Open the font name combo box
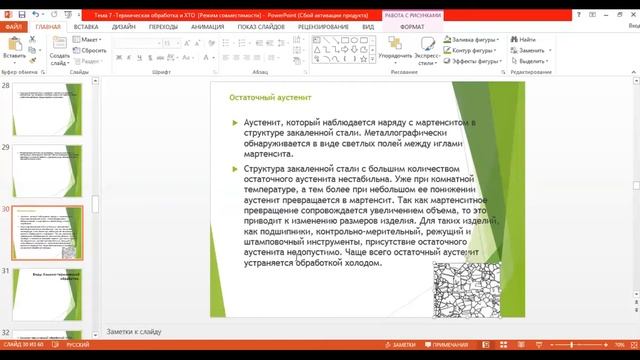This screenshot has height=360, width=640. 138,43
